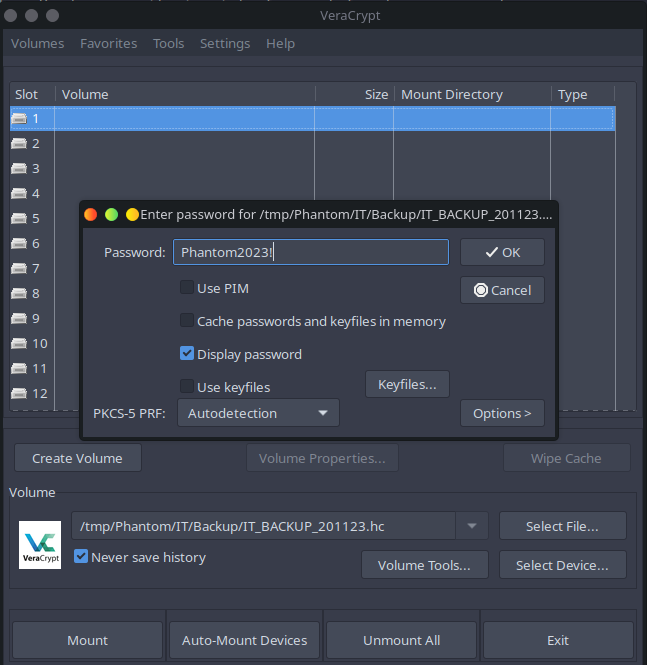Click yellow button on password dialog
This screenshot has height=665, width=647.
132,215
